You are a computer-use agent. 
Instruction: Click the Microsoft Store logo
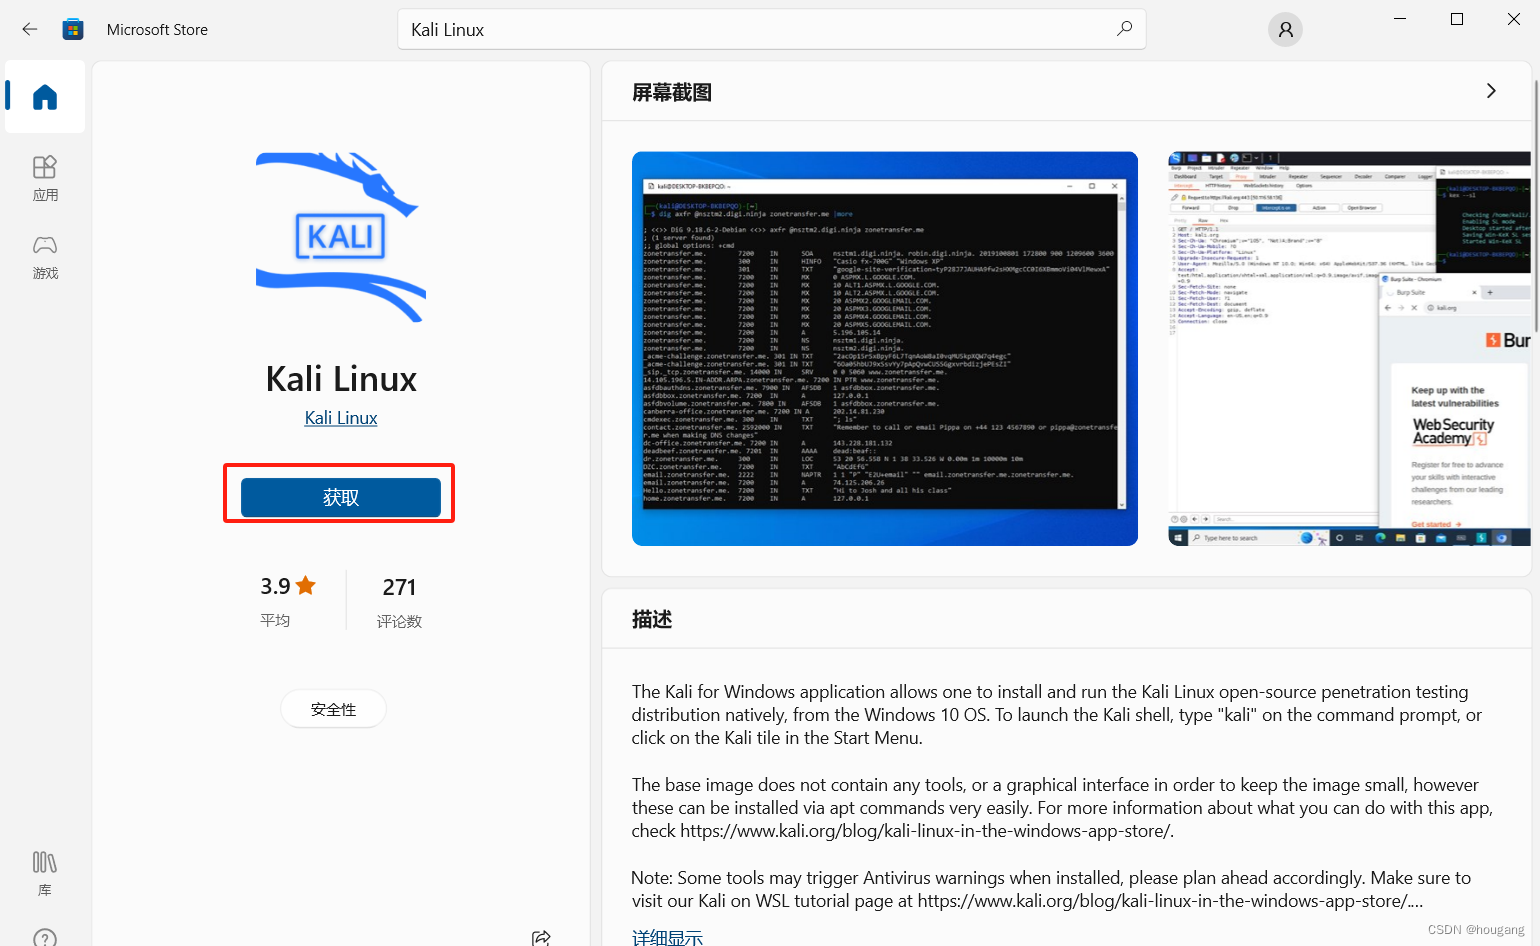[x=73, y=29]
